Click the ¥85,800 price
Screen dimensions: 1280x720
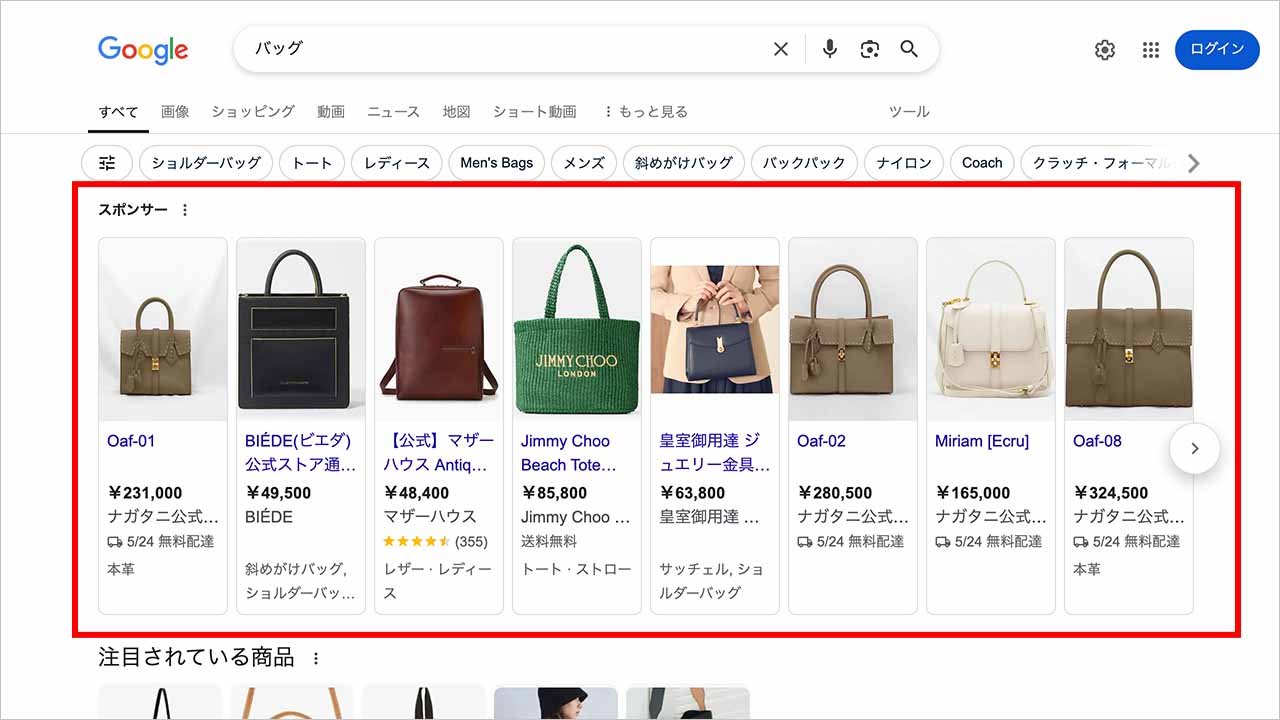554,493
